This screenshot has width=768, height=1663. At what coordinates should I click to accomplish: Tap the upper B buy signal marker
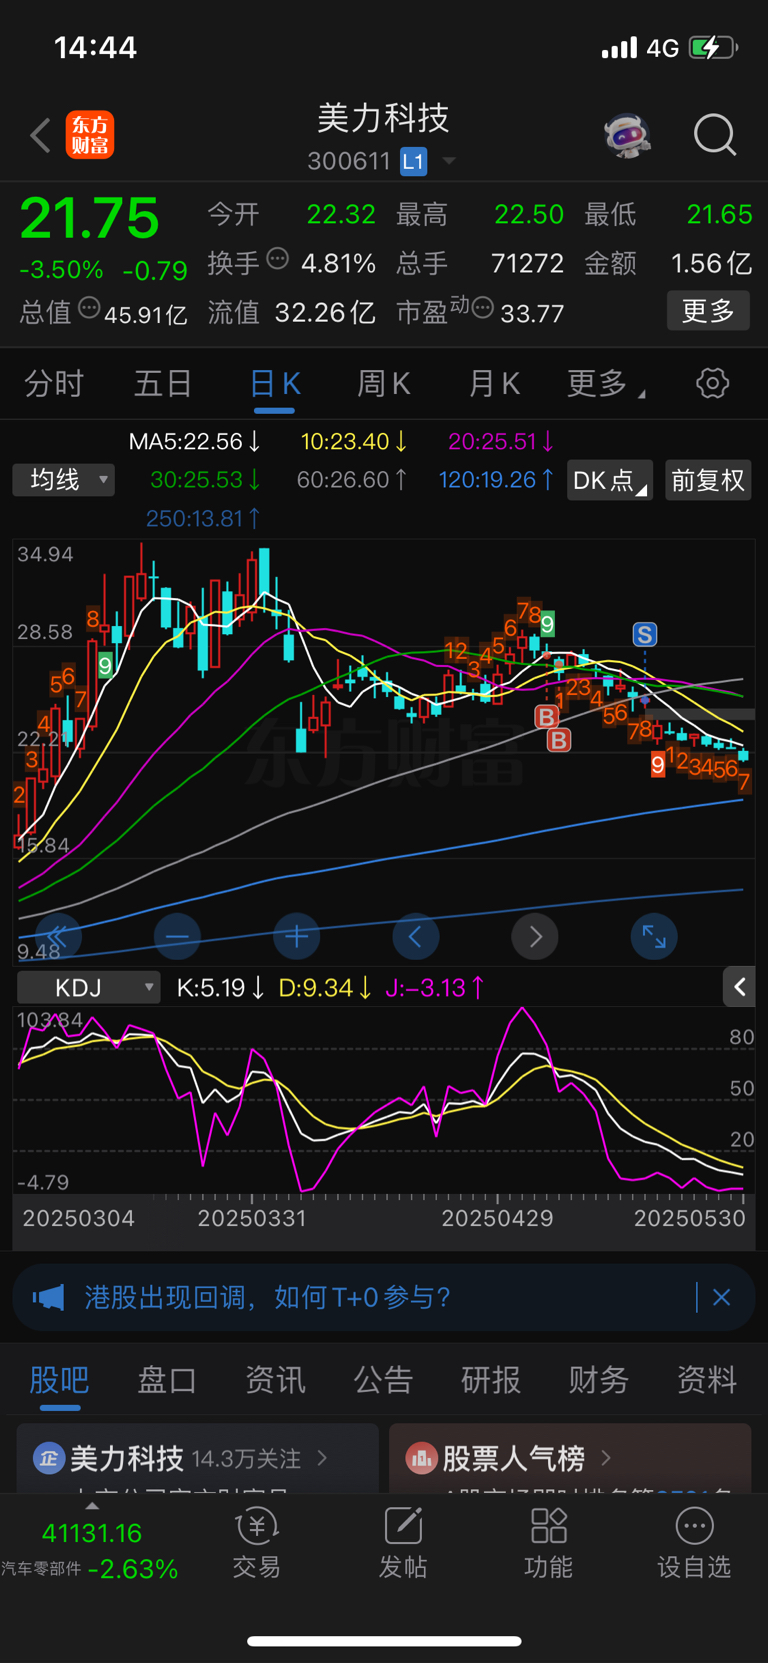pos(546,716)
